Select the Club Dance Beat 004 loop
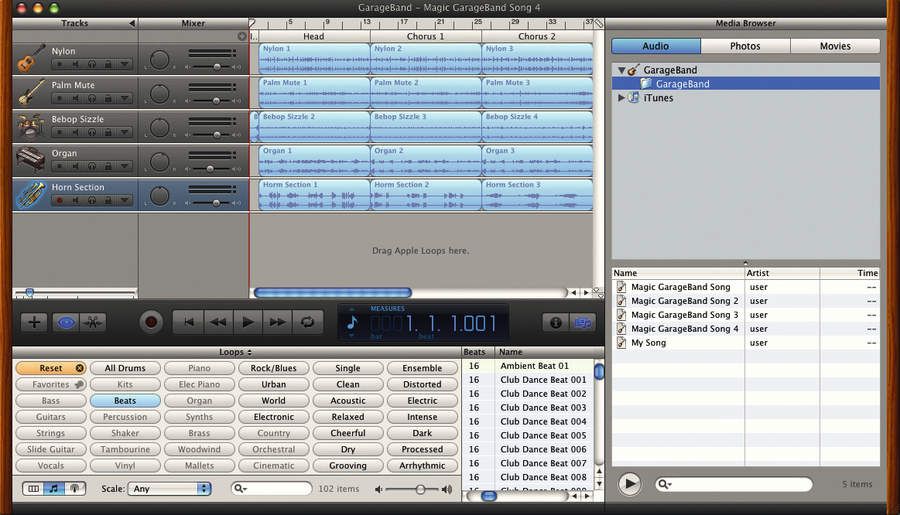Image resolution: width=900 pixels, height=515 pixels. tap(527, 421)
